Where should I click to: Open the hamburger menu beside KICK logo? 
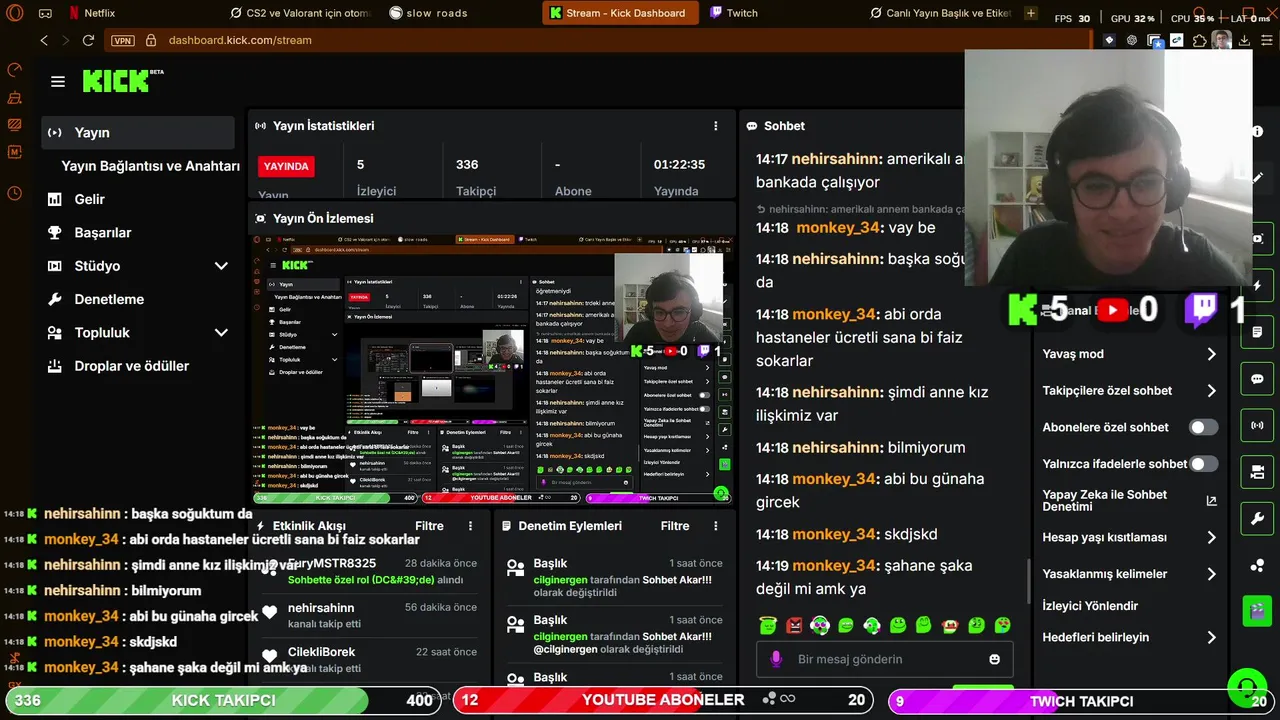click(x=58, y=82)
